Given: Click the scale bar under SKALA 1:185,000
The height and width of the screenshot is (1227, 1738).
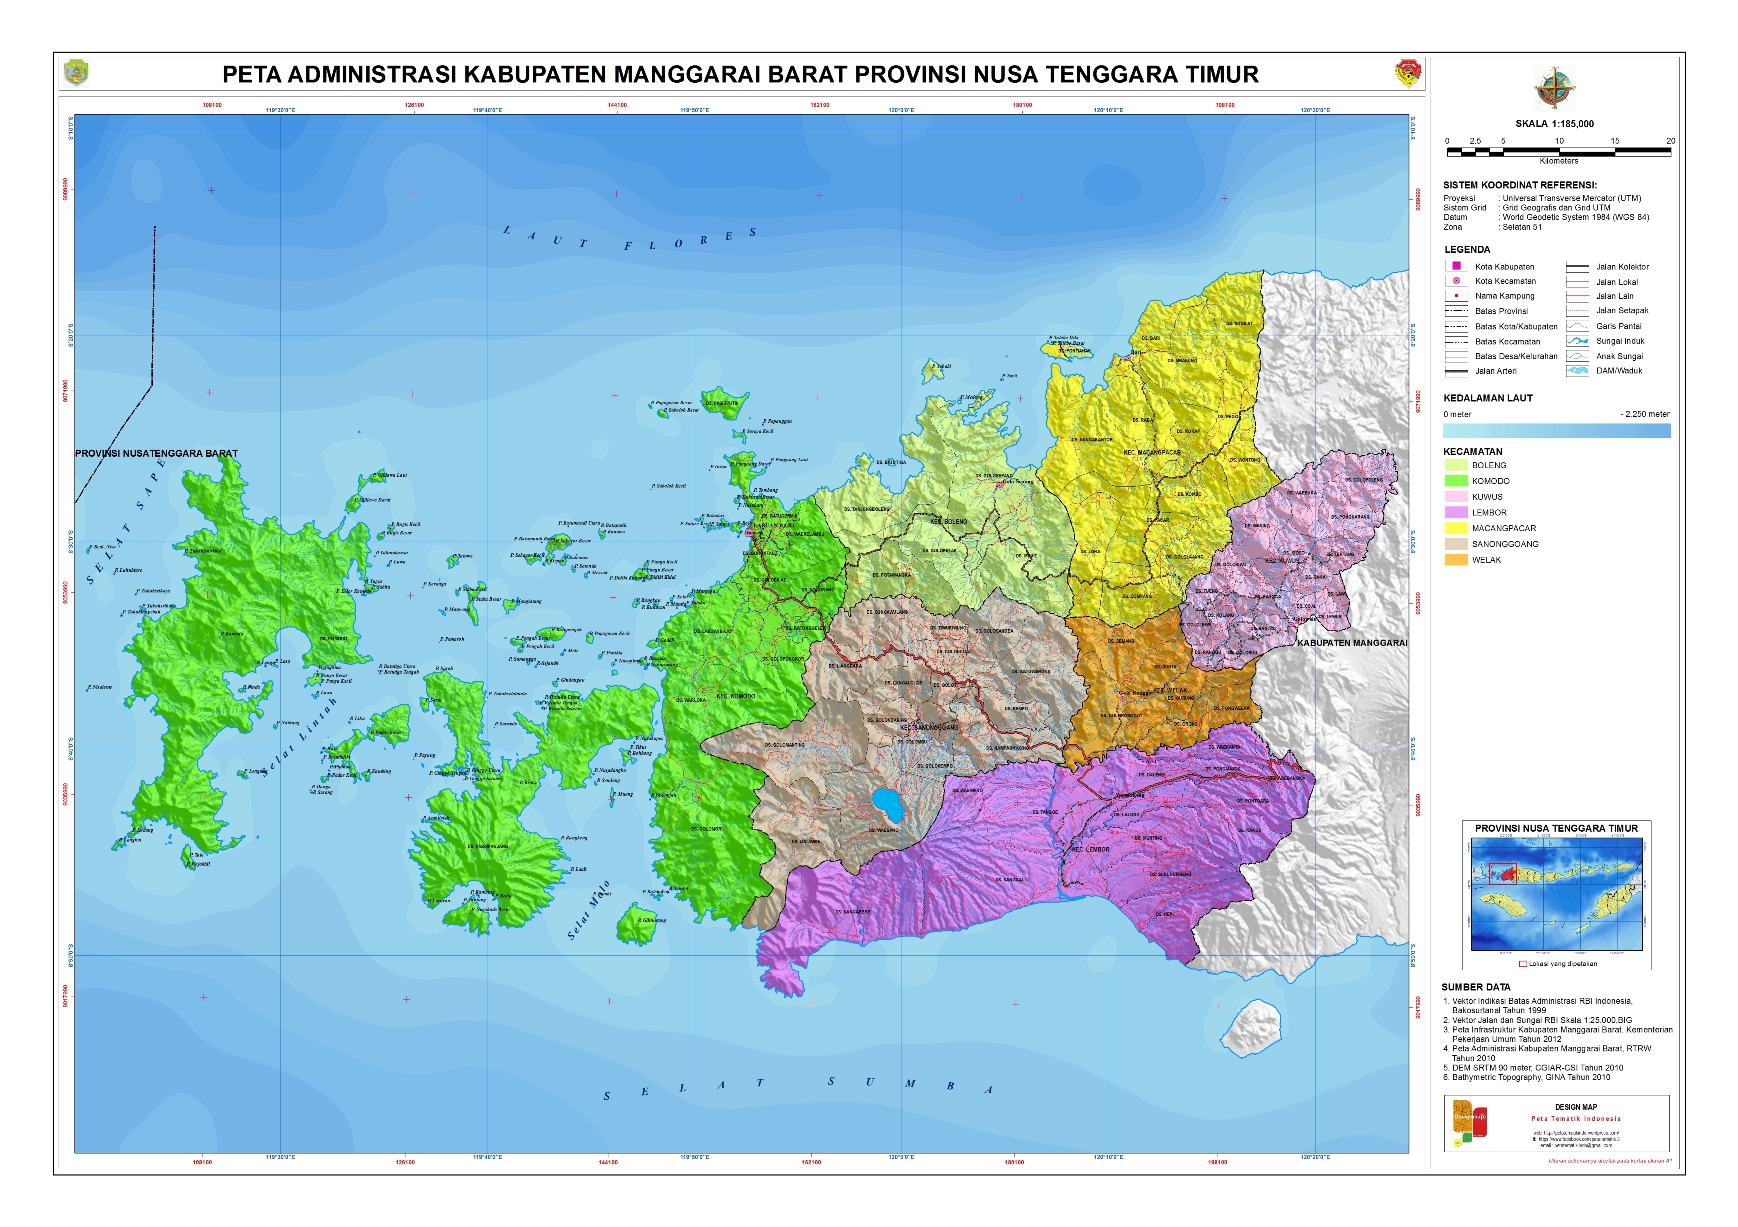Looking at the screenshot, I should click(x=1558, y=151).
